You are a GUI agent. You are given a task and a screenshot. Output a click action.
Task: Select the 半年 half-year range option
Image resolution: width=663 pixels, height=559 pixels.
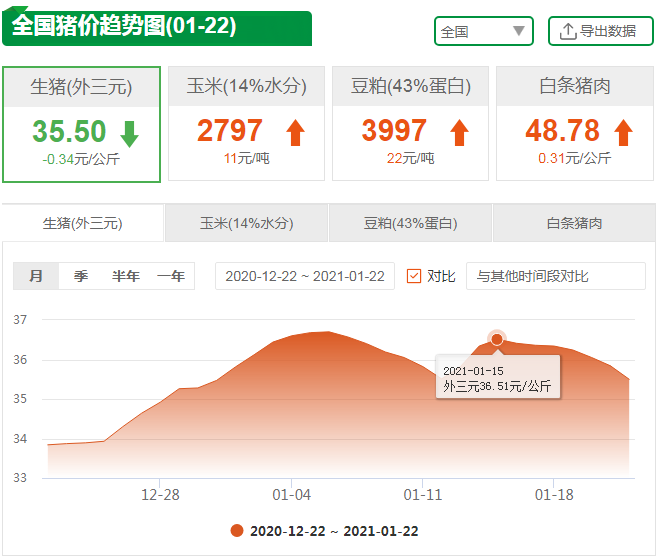[125, 276]
